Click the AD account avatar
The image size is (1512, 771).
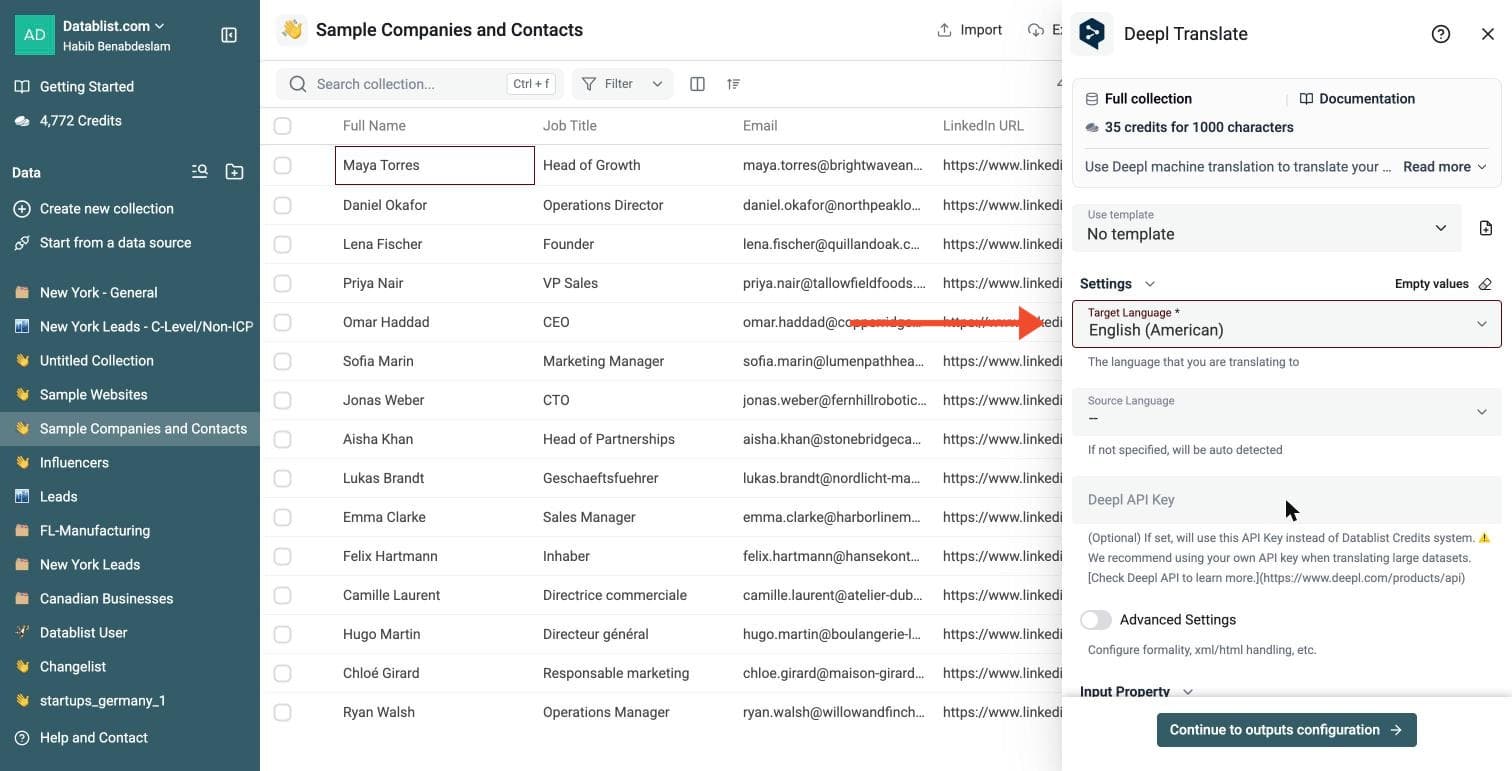[35, 35]
